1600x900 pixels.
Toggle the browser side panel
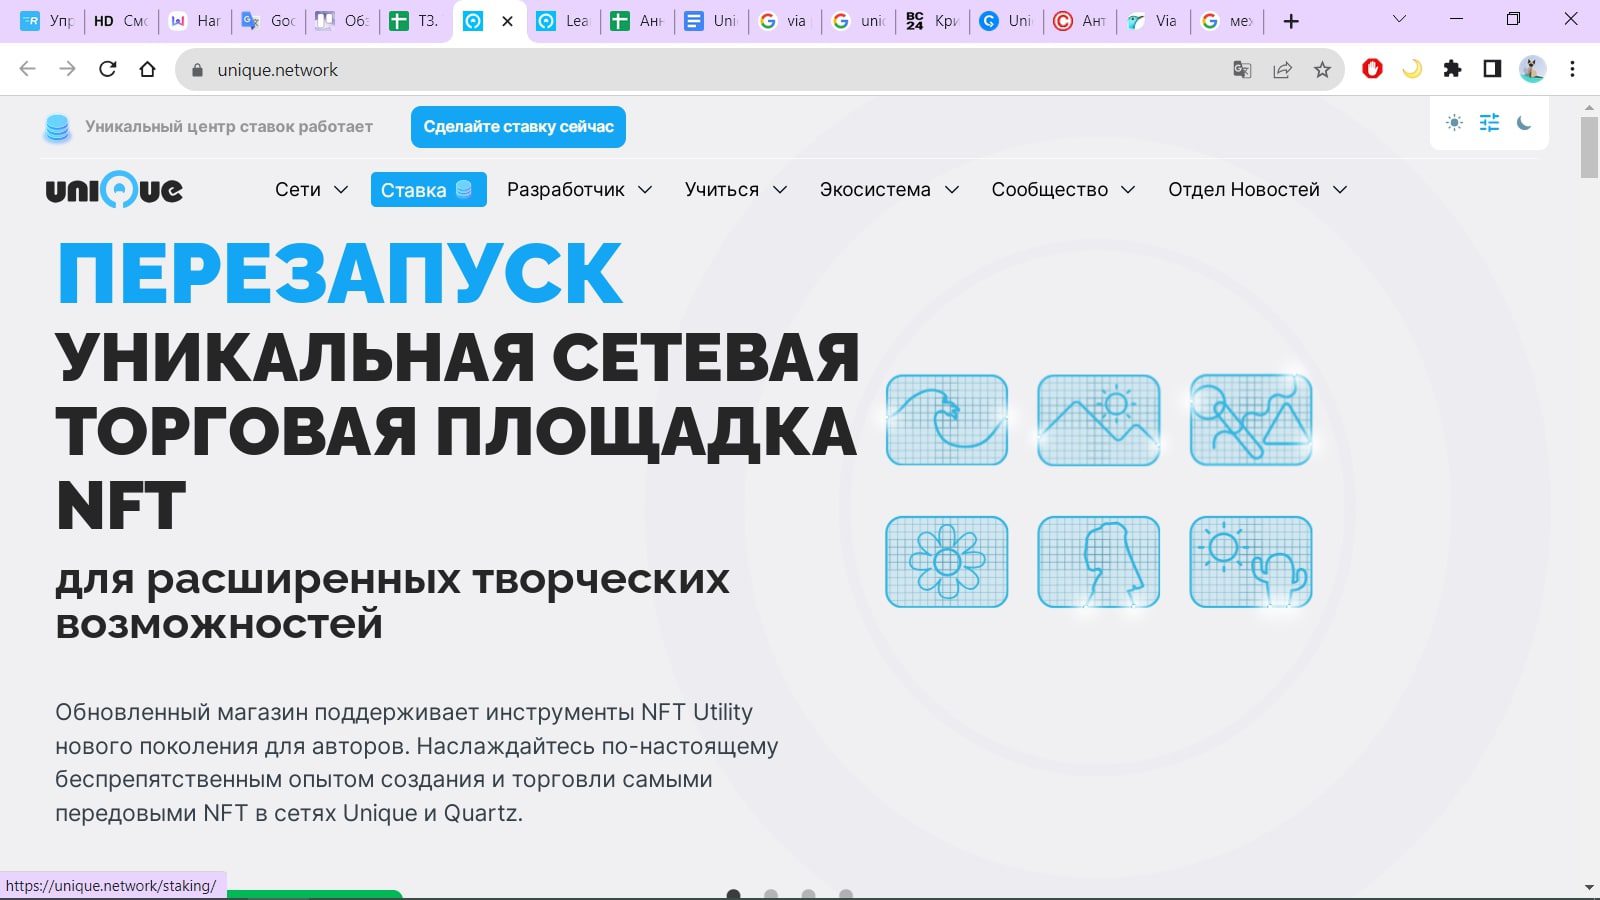[x=1492, y=69]
